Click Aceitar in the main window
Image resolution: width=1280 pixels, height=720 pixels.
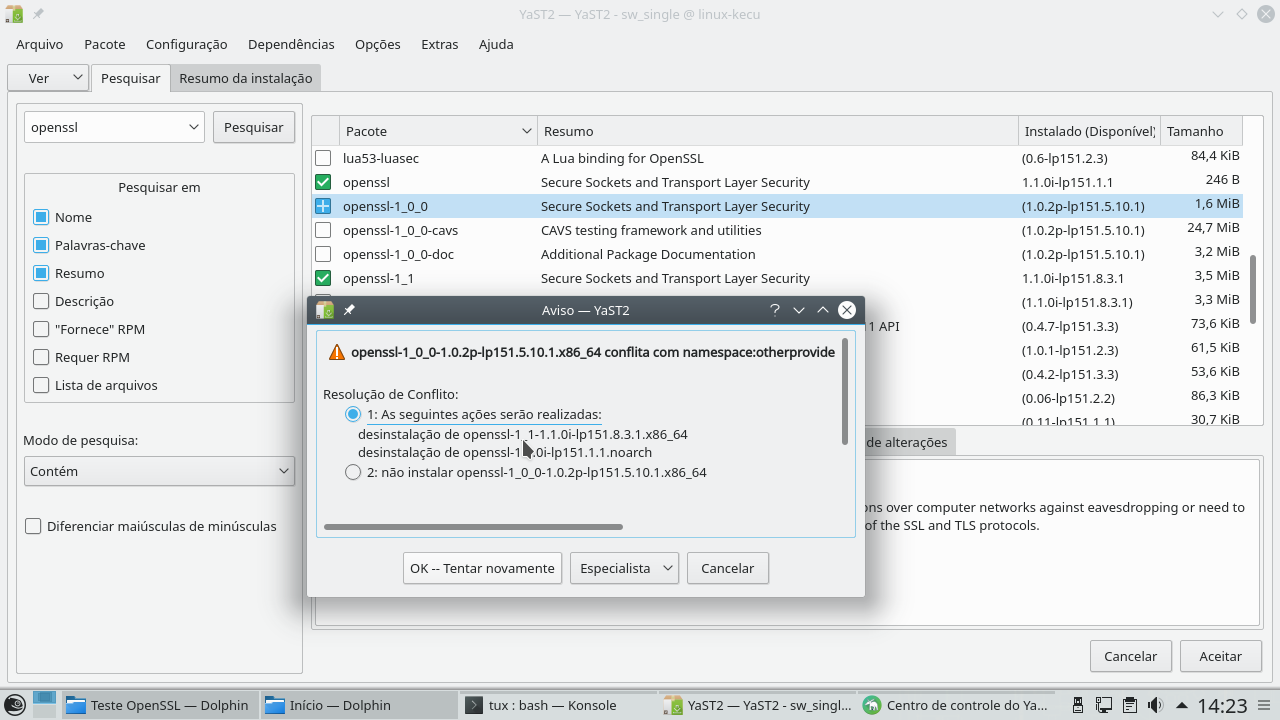click(1221, 656)
